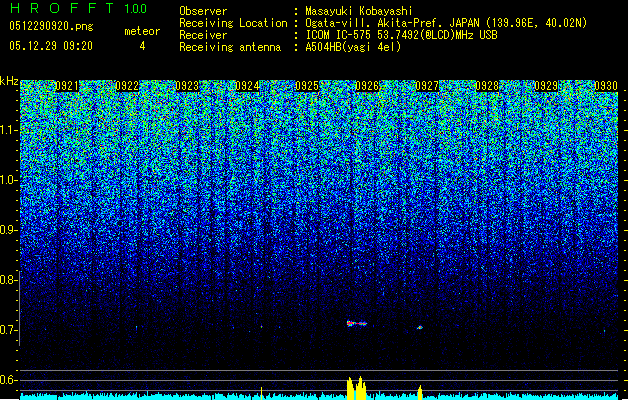Viewport: 629px width, 400px height.
Task: Click the 1.0 frequency axis label
Action: point(8,180)
